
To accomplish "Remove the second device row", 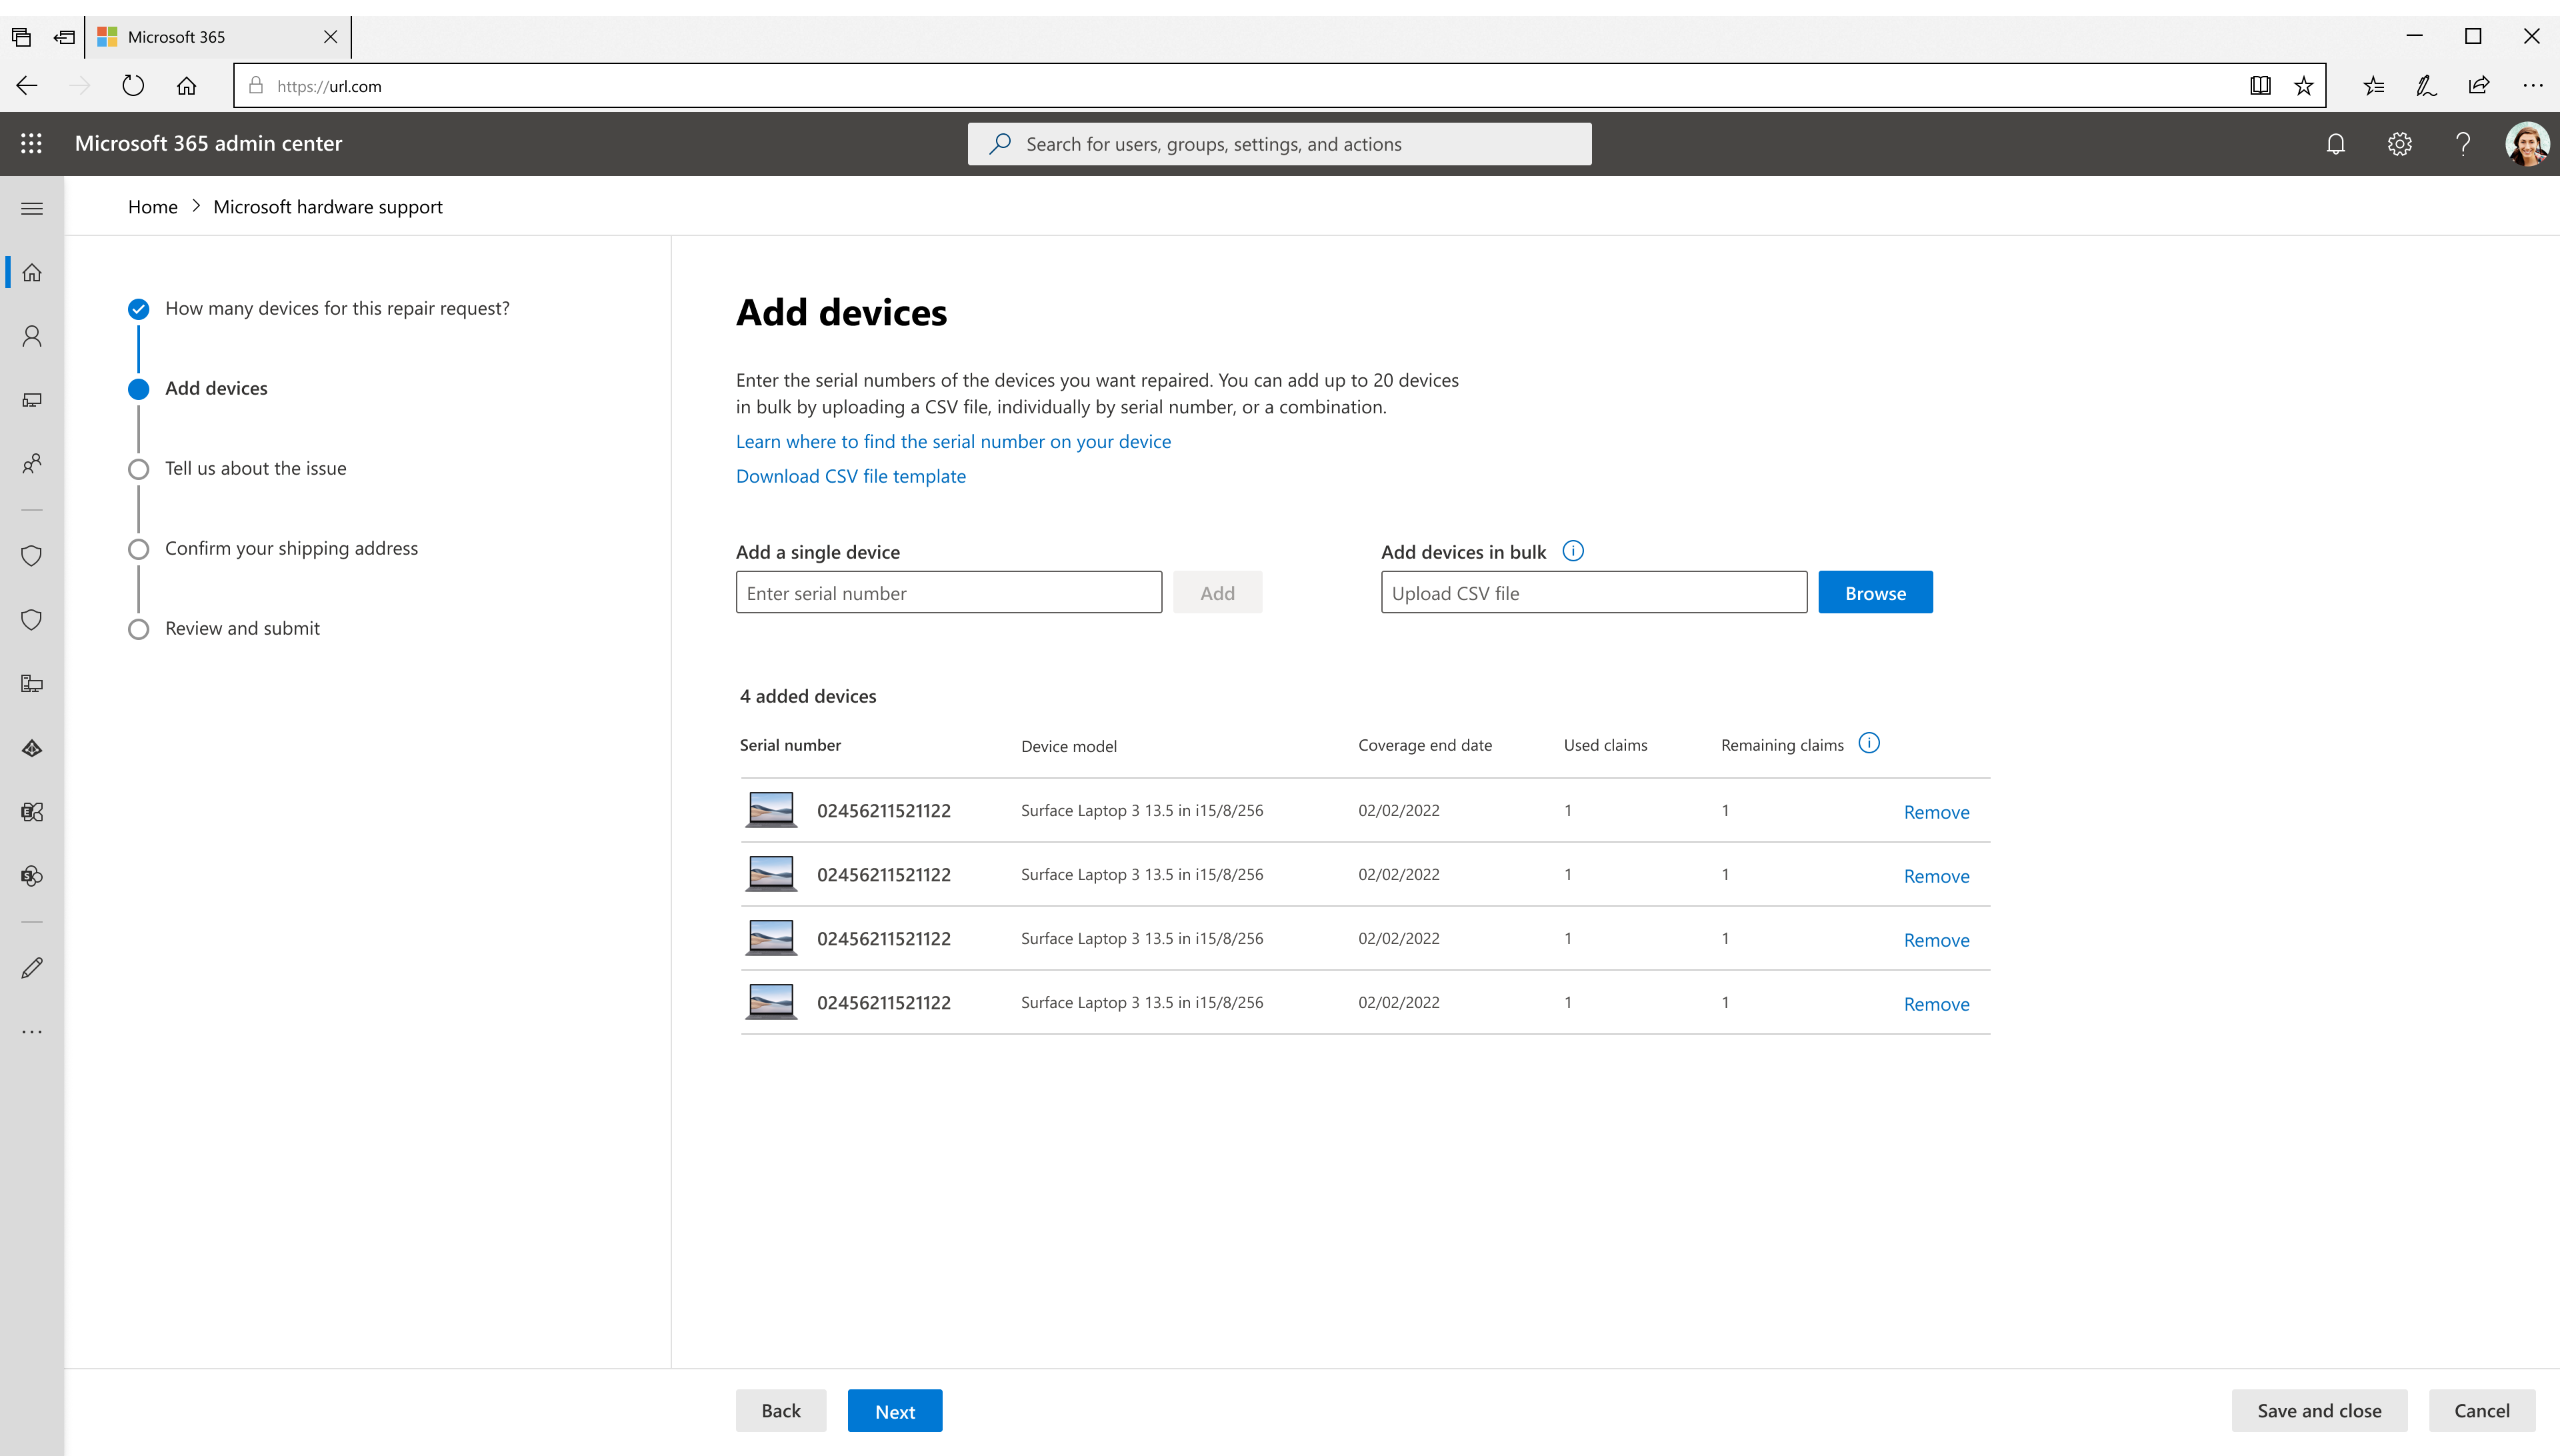I will 1936,876.
